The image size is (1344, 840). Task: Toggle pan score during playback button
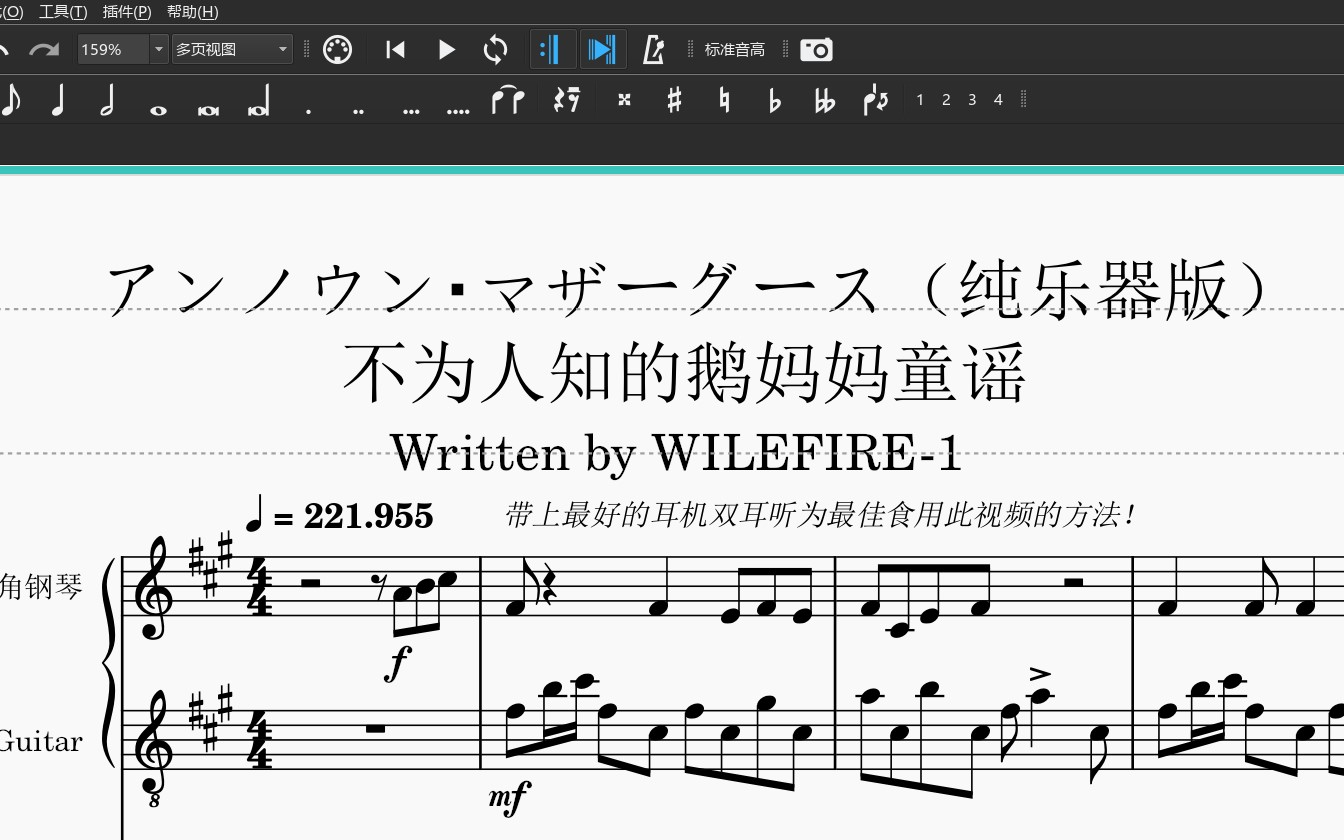point(603,49)
